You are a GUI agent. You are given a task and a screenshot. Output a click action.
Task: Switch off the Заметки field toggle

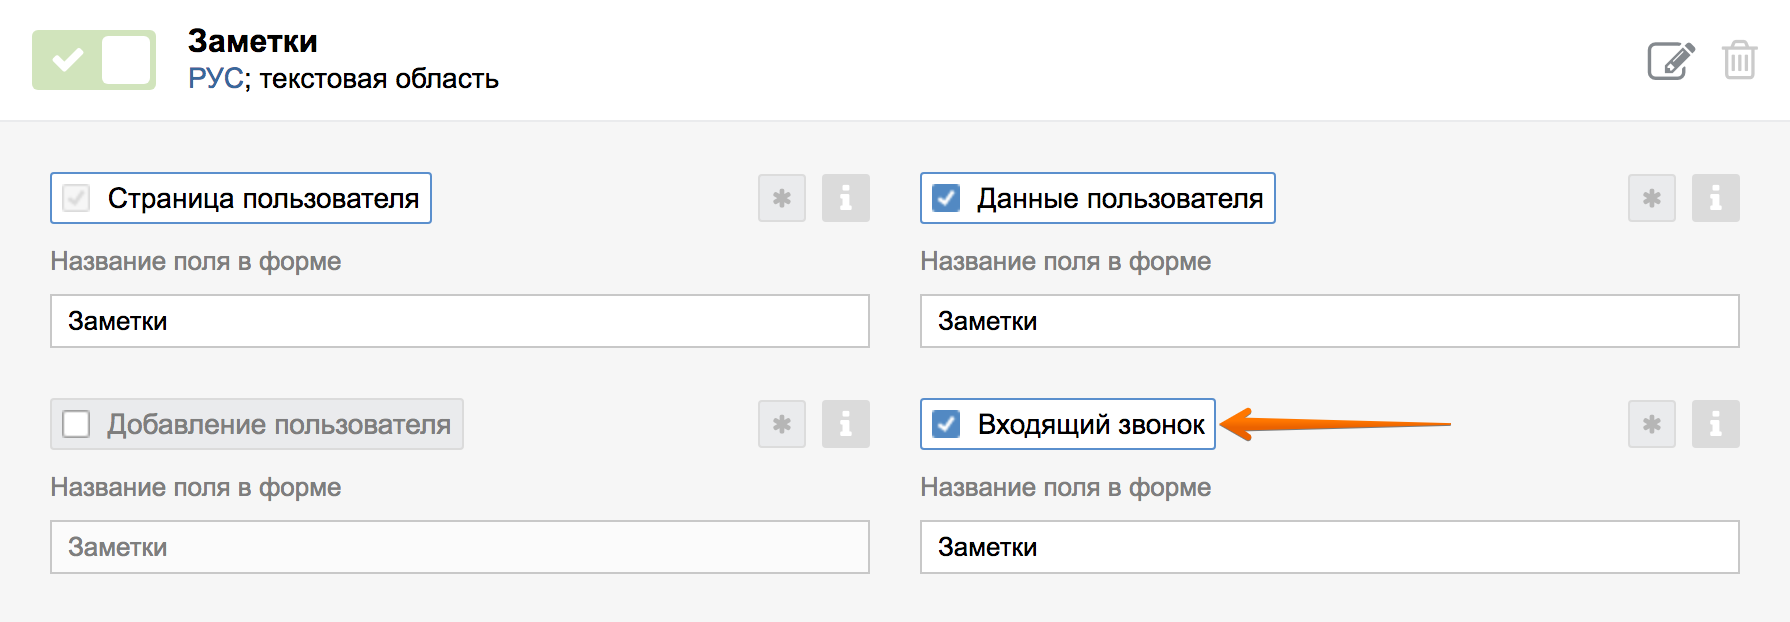(x=93, y=60)
